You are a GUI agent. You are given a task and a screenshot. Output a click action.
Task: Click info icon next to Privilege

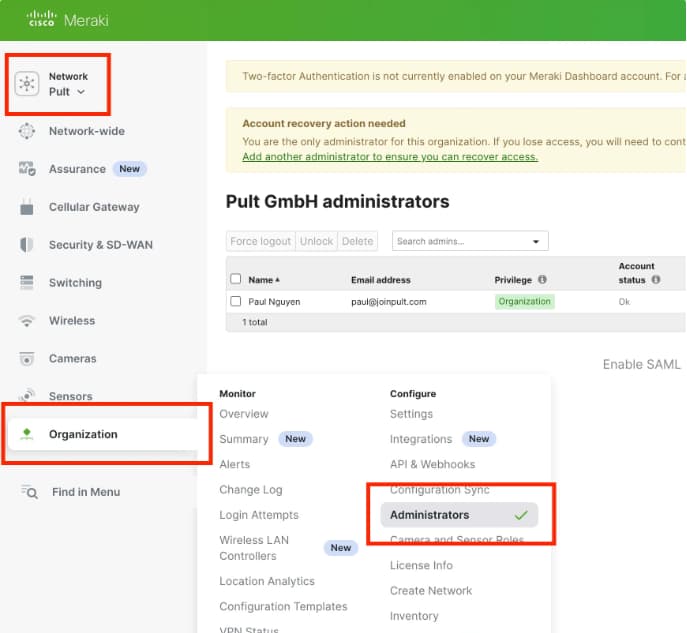pos(542,279)
